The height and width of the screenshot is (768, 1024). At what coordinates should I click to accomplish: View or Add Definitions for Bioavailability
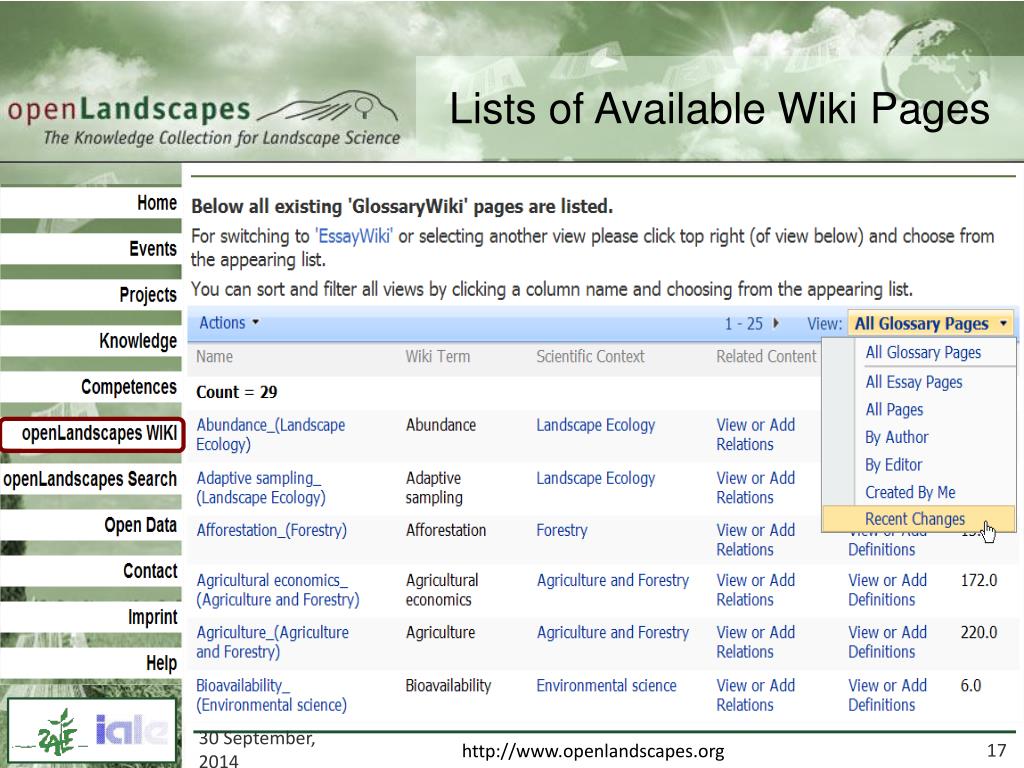[888, 696]
